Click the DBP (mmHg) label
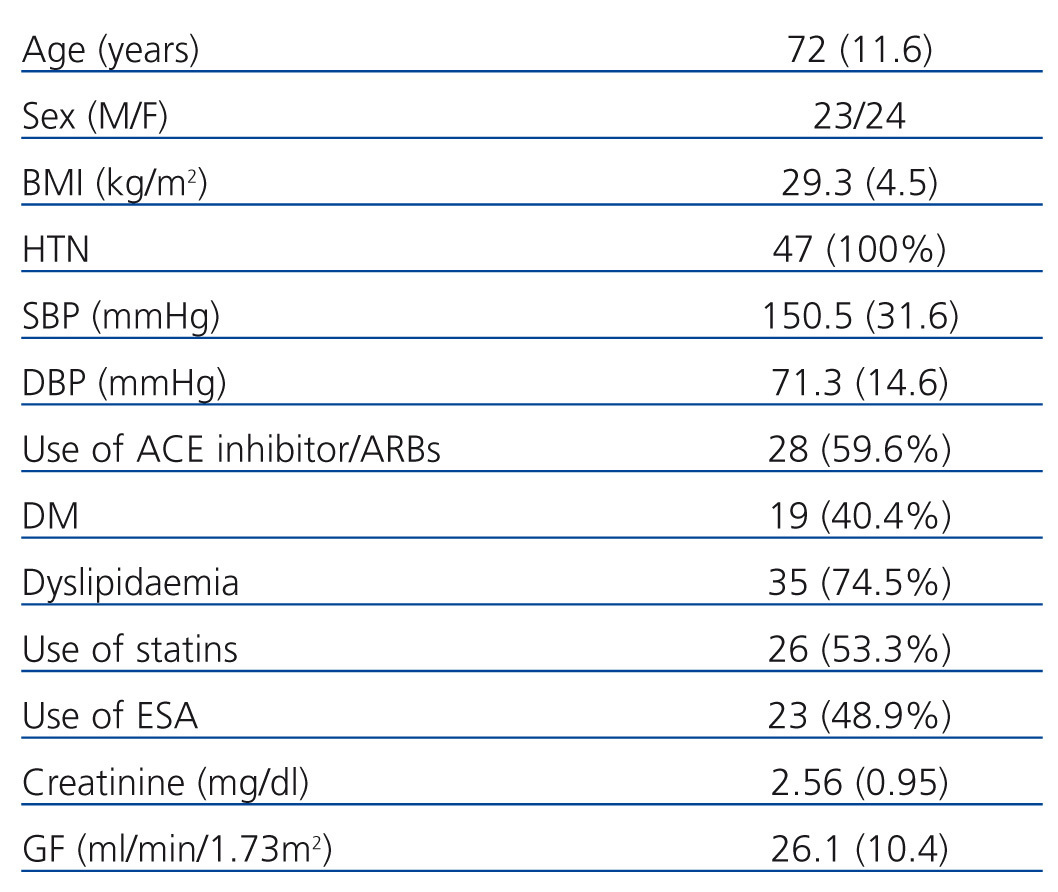The height and width of the screenshot is (892, 1058). click(121, 383)
